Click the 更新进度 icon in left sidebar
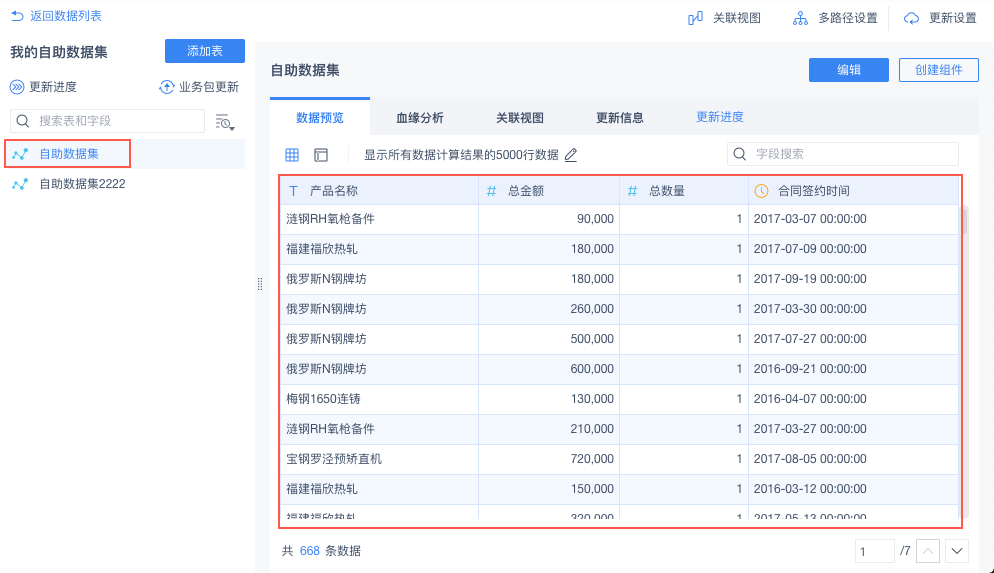This screenshot has width=994, height=573. pos(17,87)
